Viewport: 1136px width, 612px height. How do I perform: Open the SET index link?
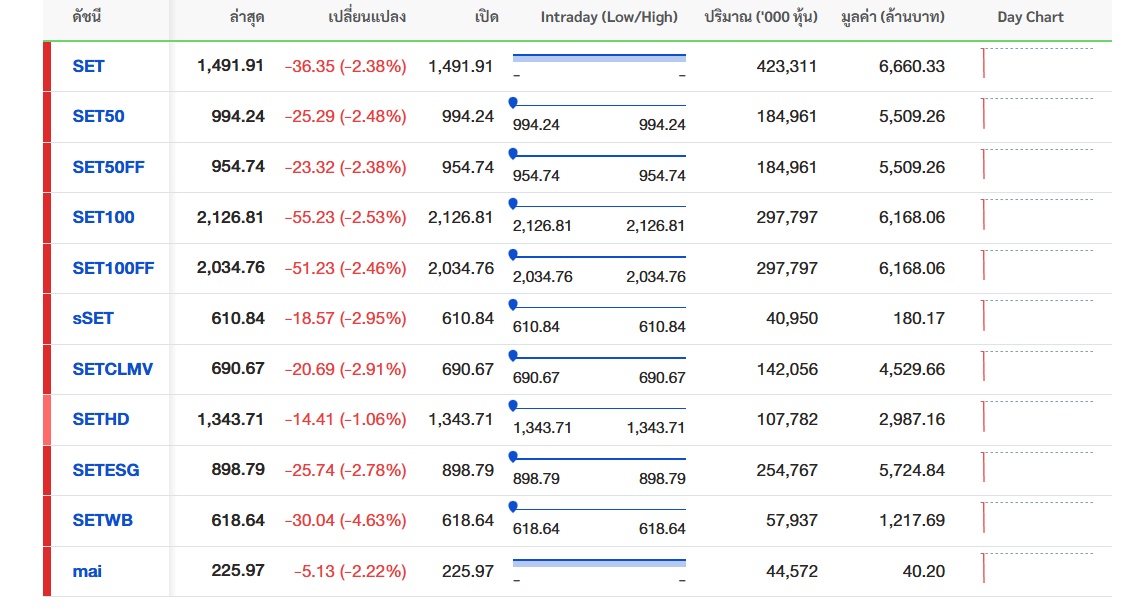[x=88, y=66]
